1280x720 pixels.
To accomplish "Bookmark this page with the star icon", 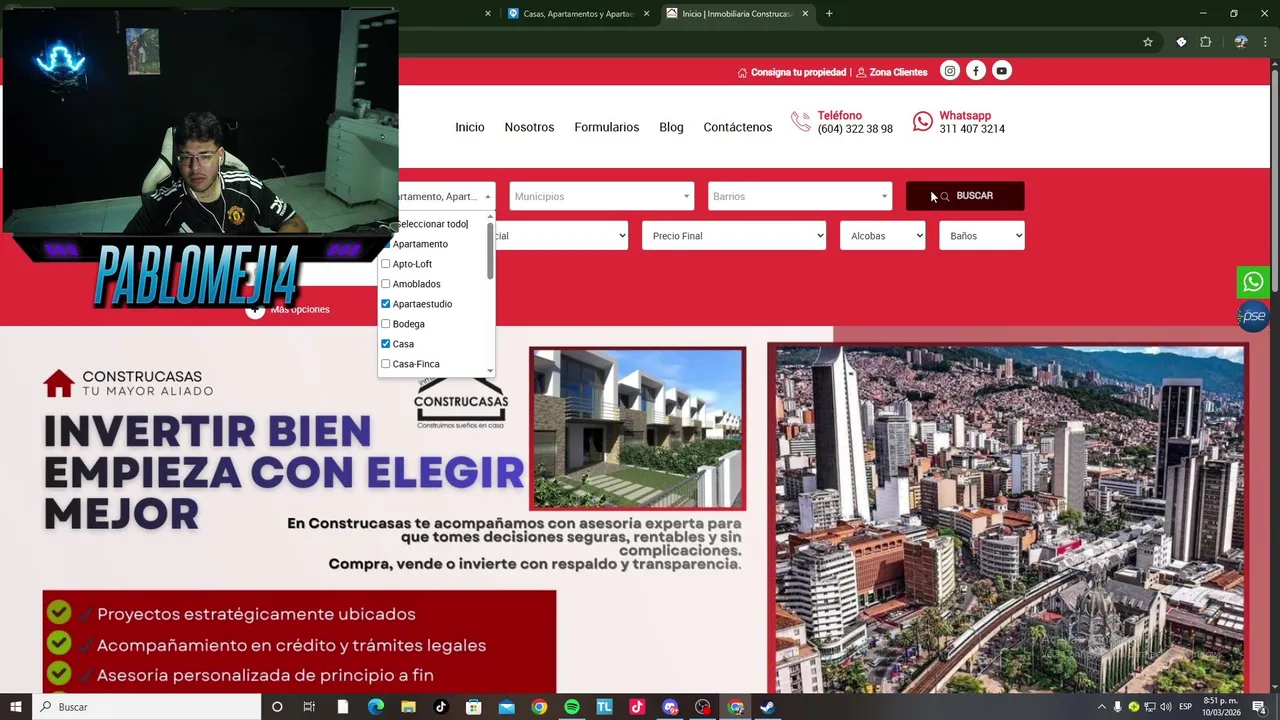I will point(1148,42).
